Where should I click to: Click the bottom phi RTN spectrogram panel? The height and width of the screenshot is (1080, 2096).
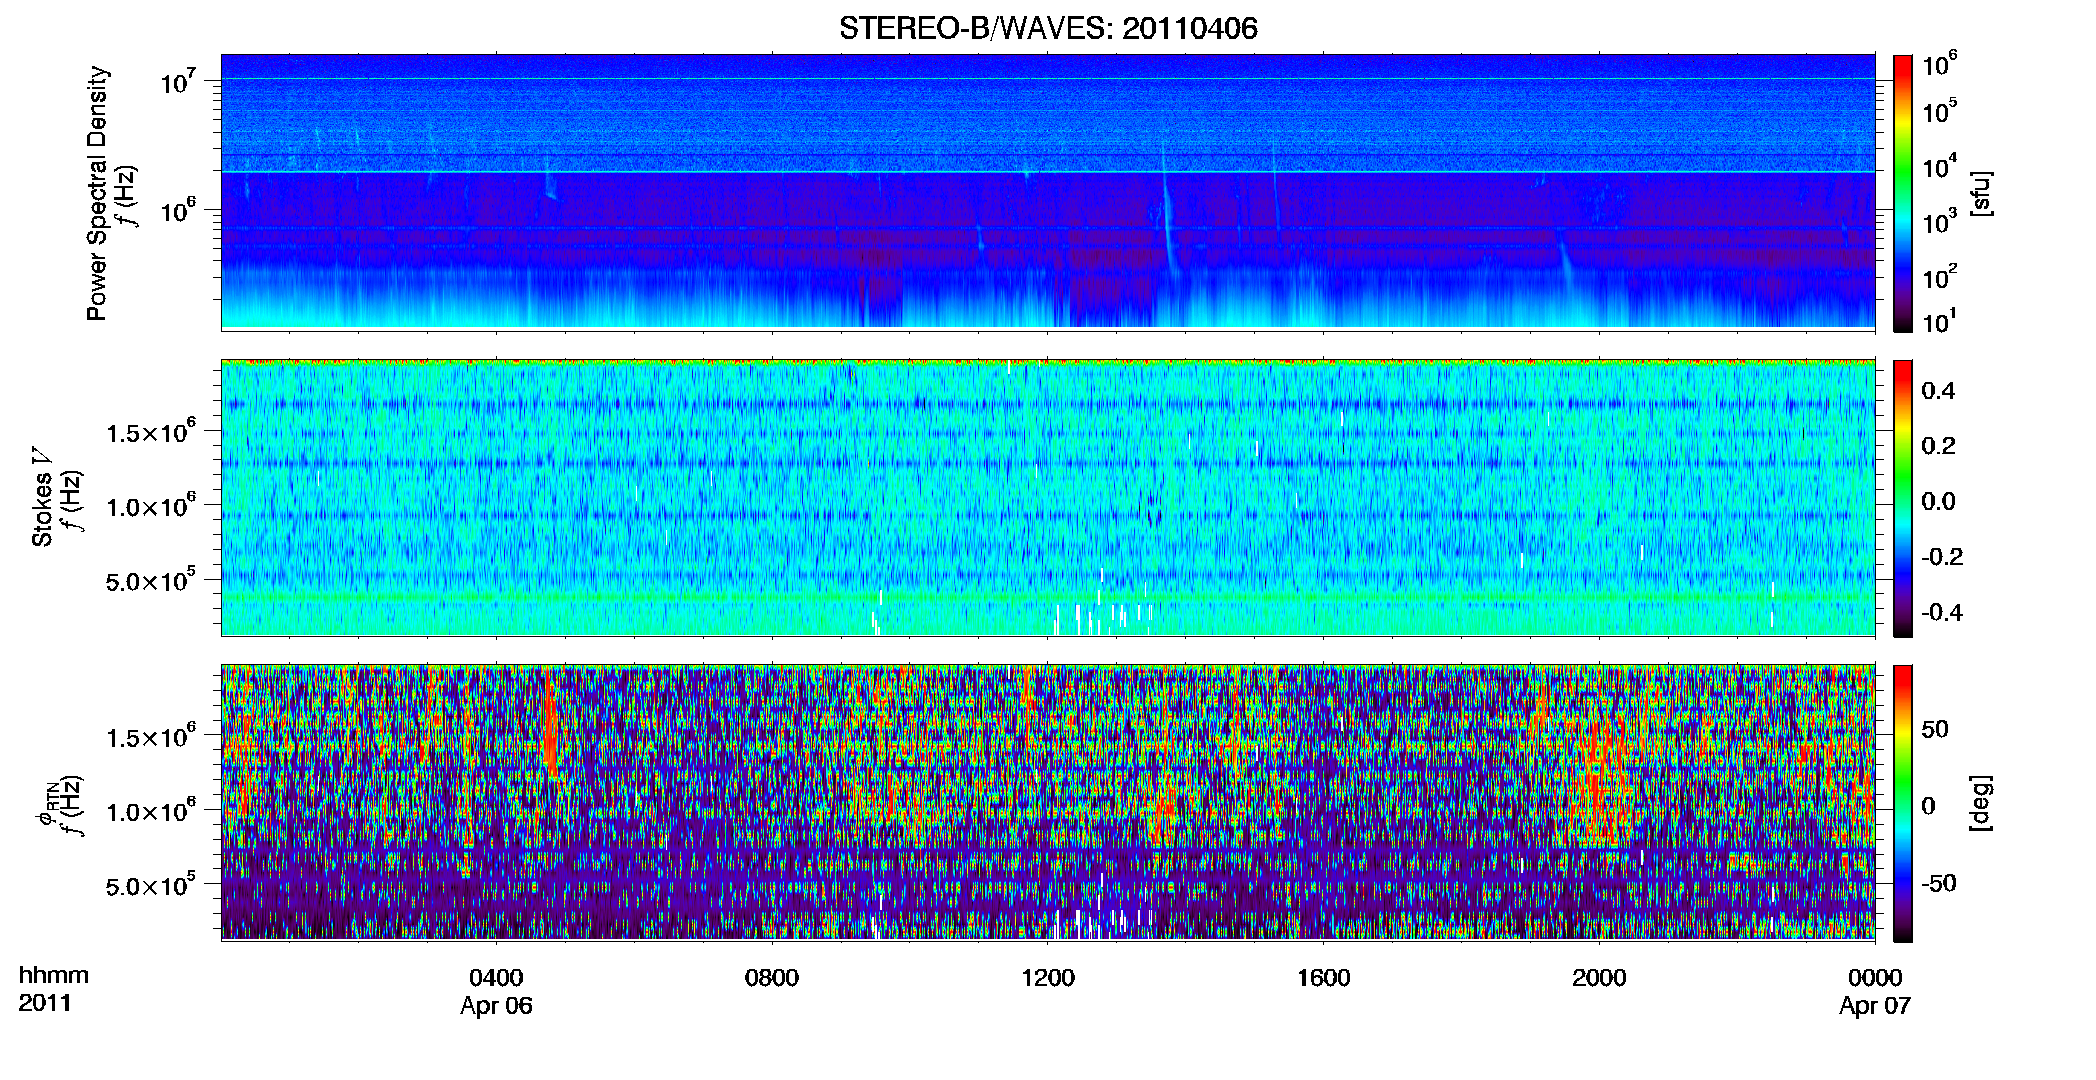click(x=1048, y=803)
